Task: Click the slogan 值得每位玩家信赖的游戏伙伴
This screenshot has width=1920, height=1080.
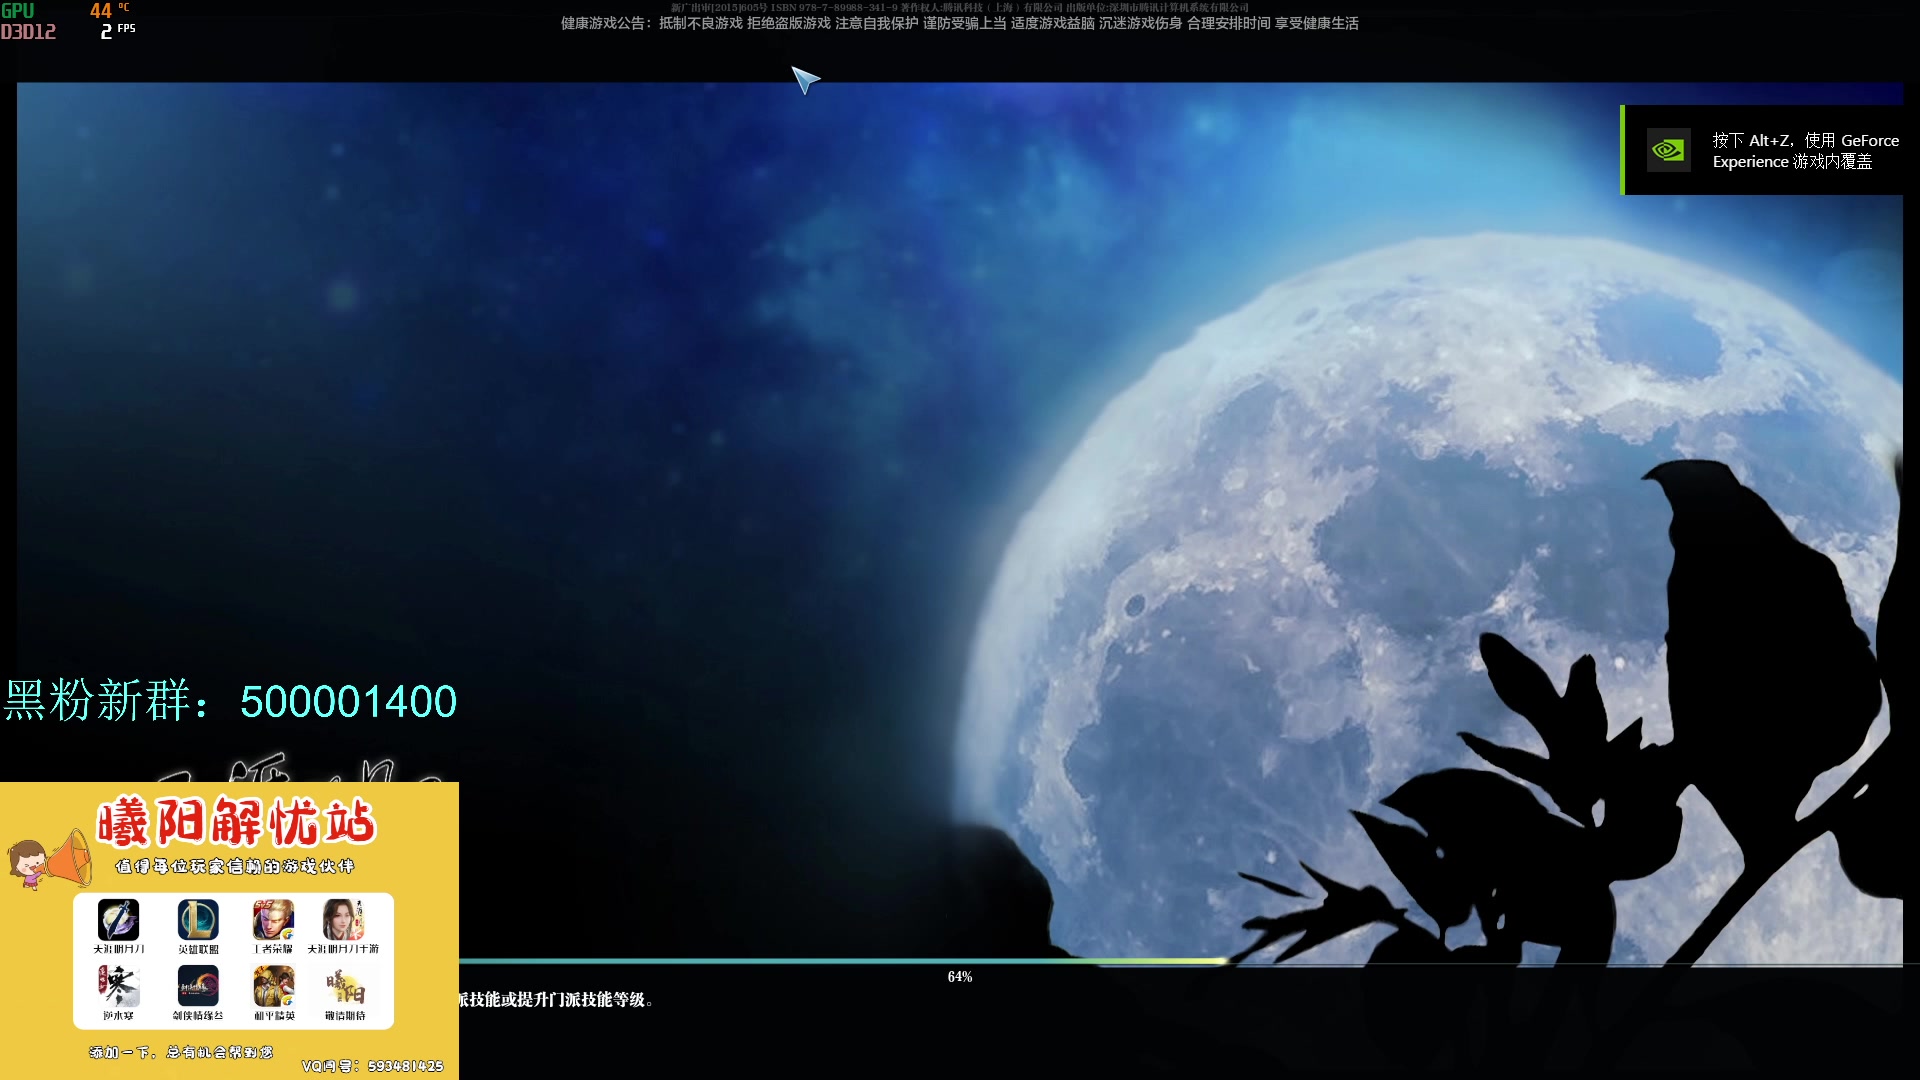Action: tap(235, 866)
